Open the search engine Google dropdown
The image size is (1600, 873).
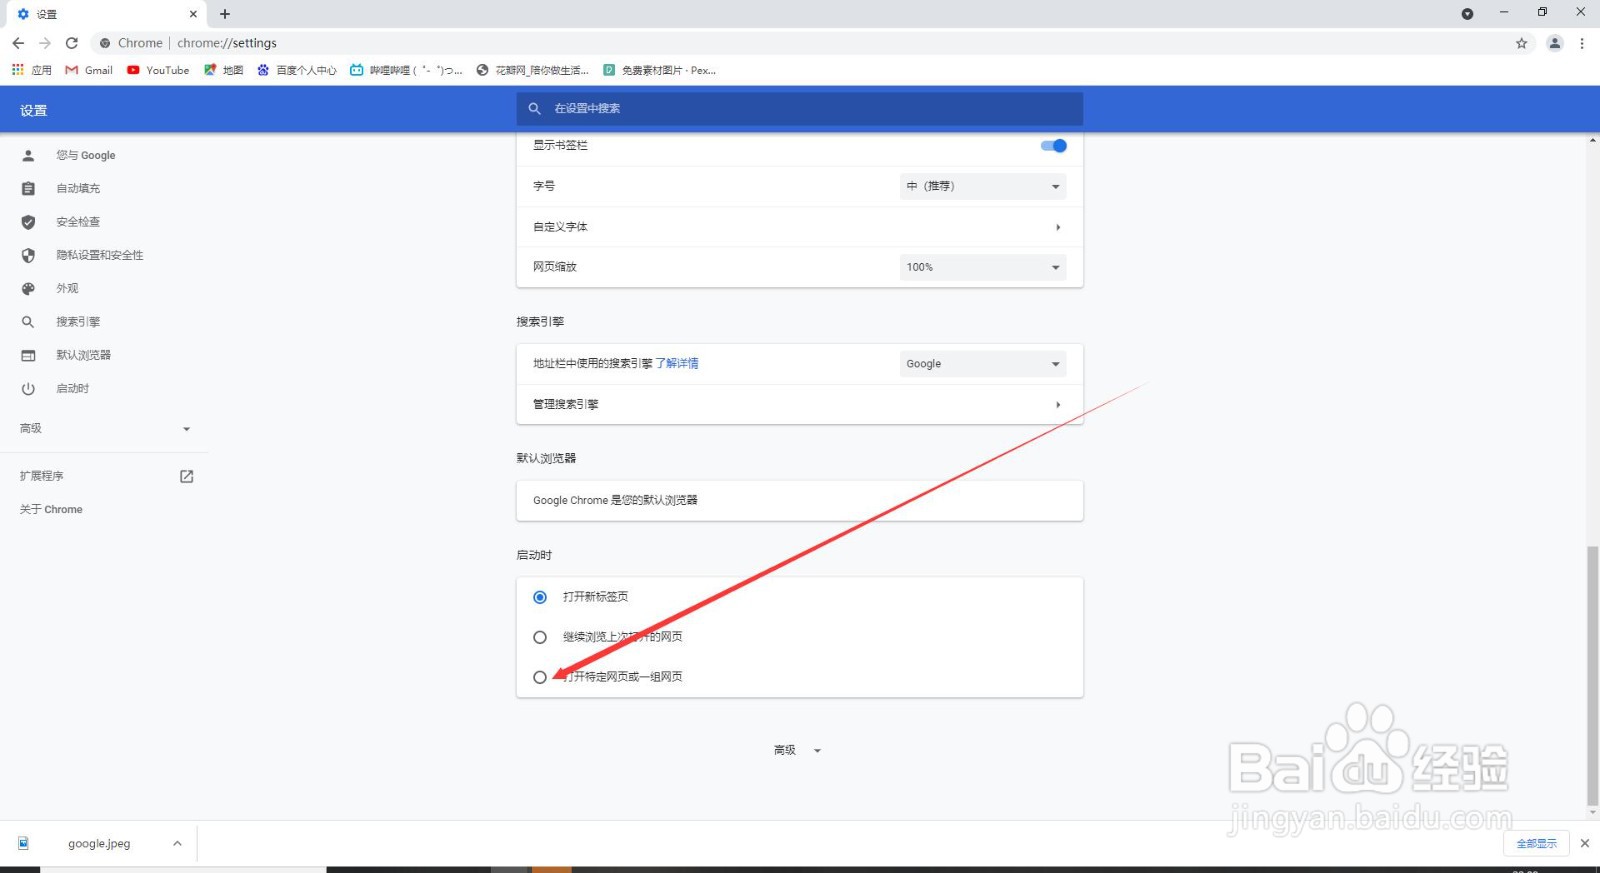pos(983,364)
